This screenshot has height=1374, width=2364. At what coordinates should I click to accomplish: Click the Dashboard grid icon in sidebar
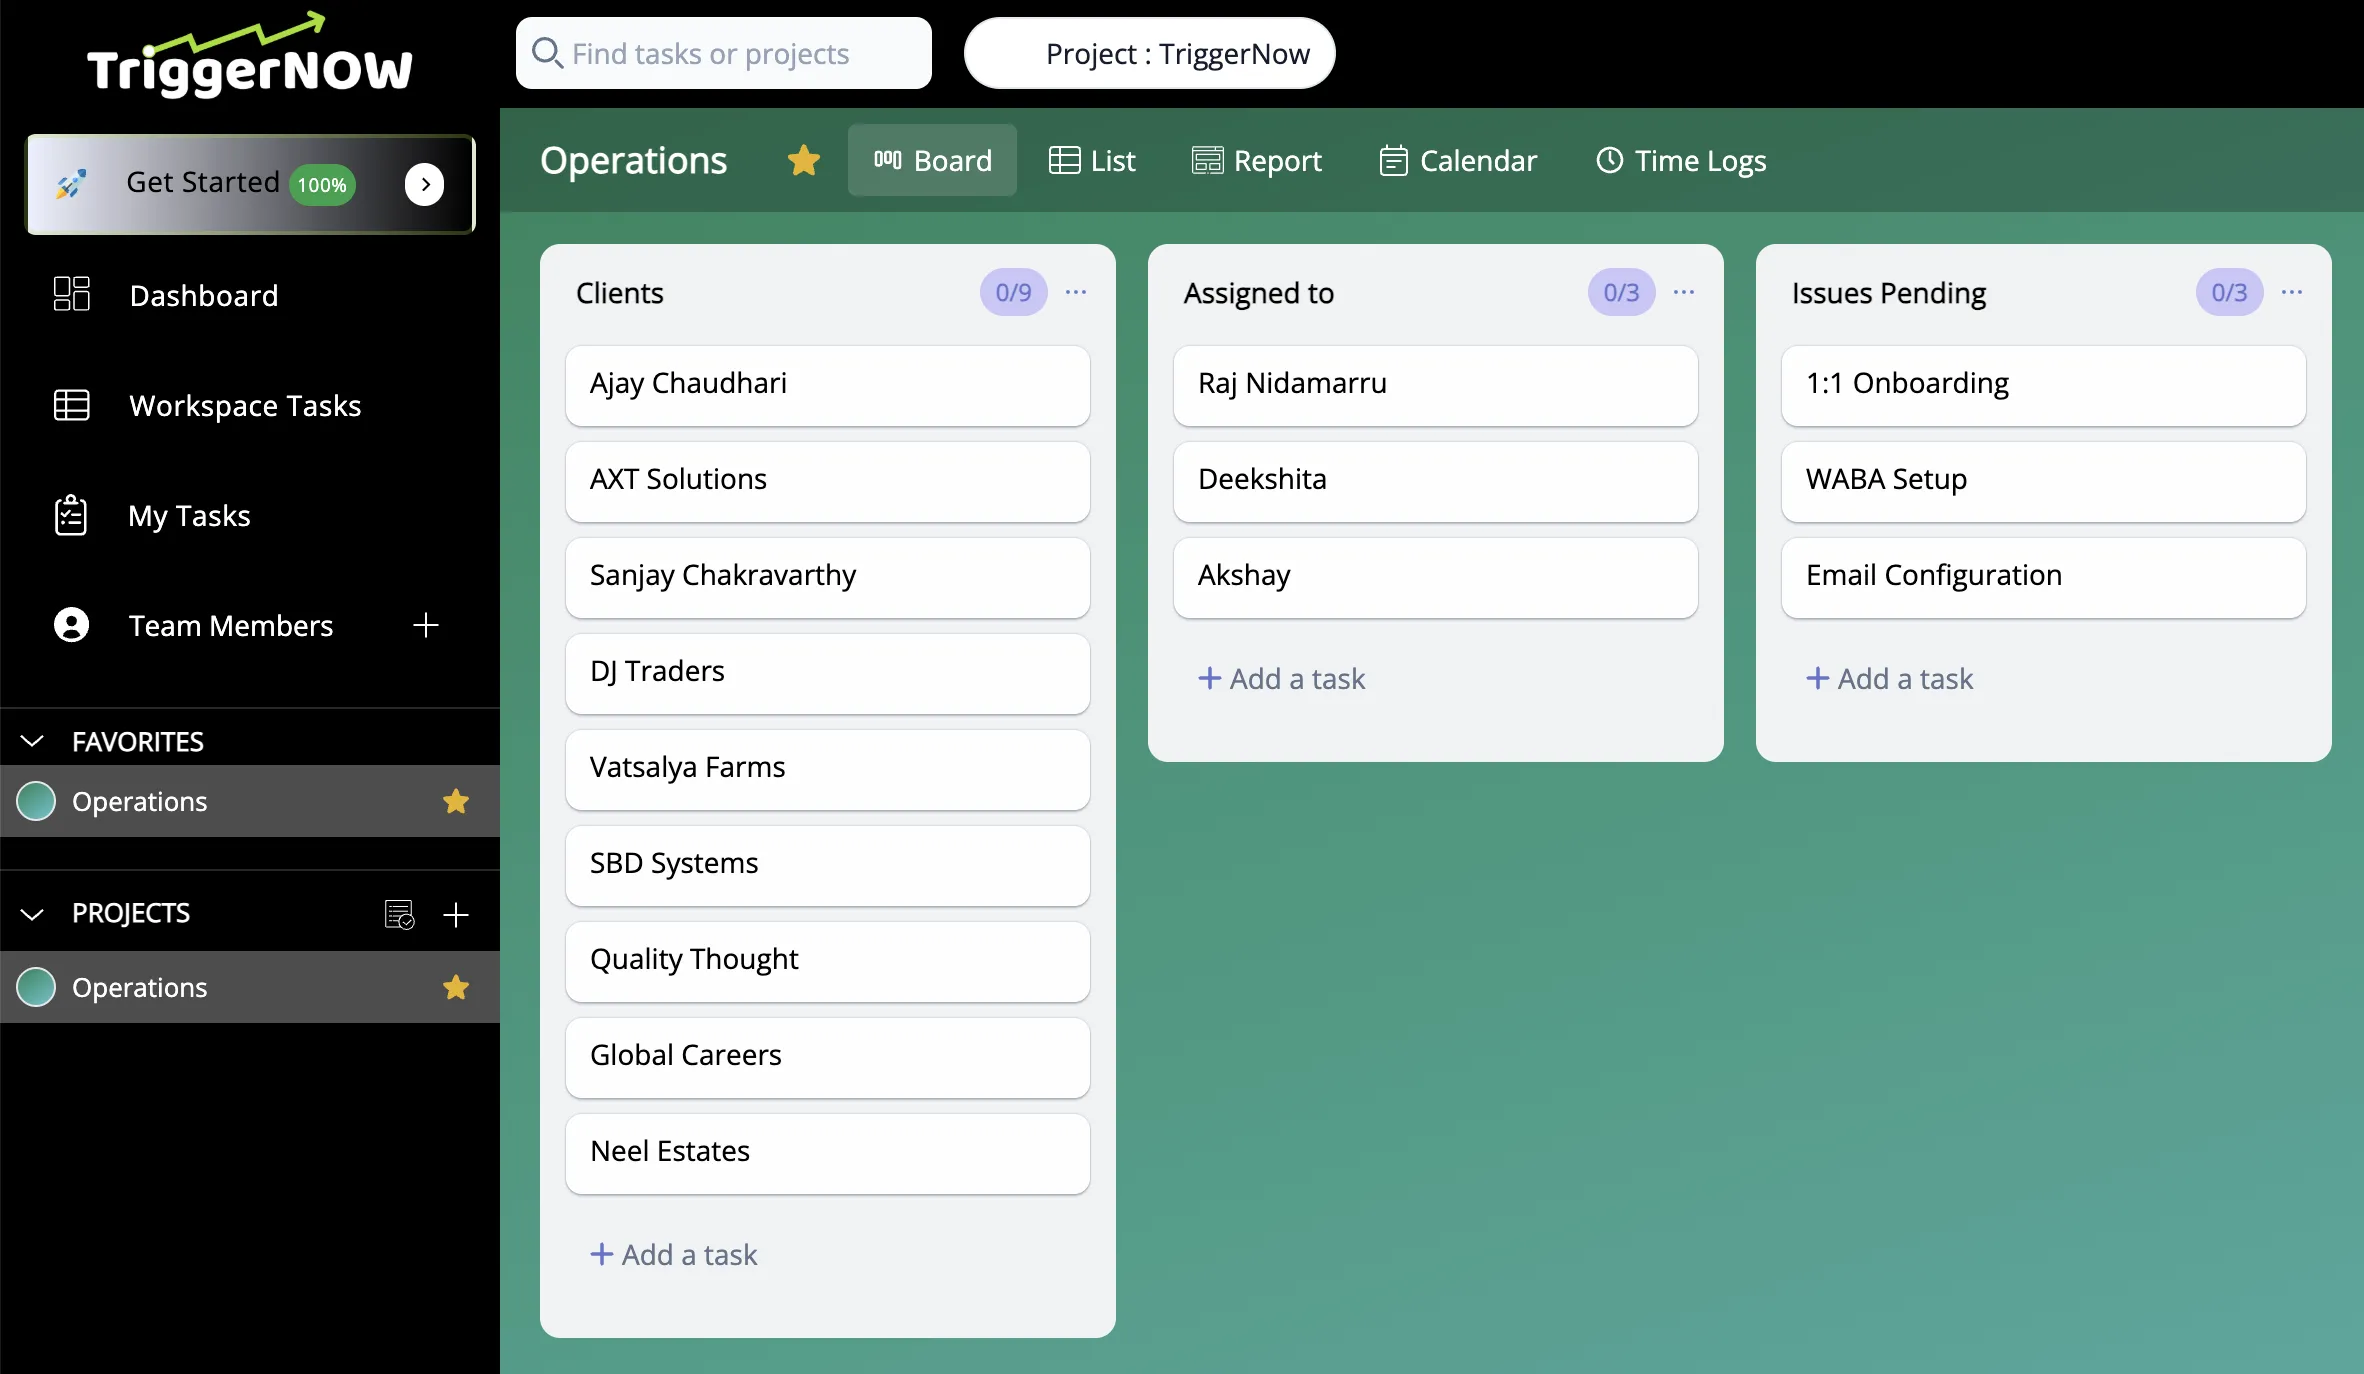tap(71, 294)
